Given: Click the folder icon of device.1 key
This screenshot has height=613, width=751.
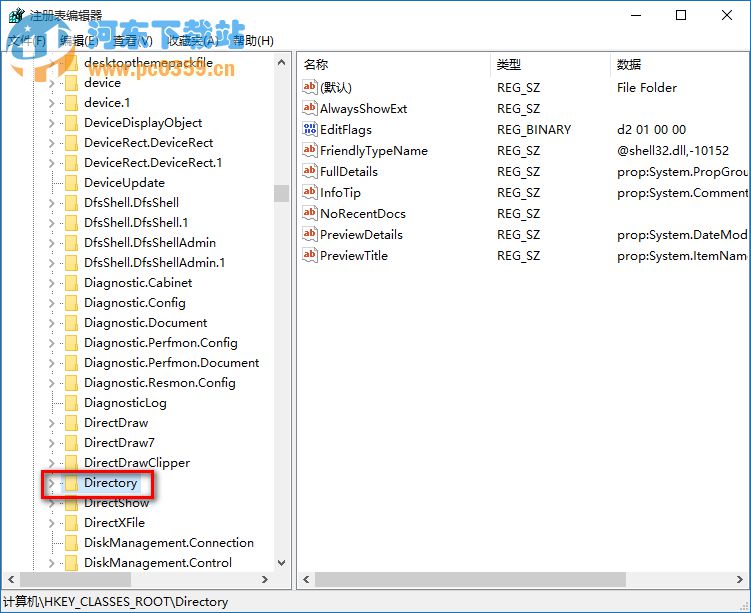Looking at the screenshot, I should pos(71,103).
